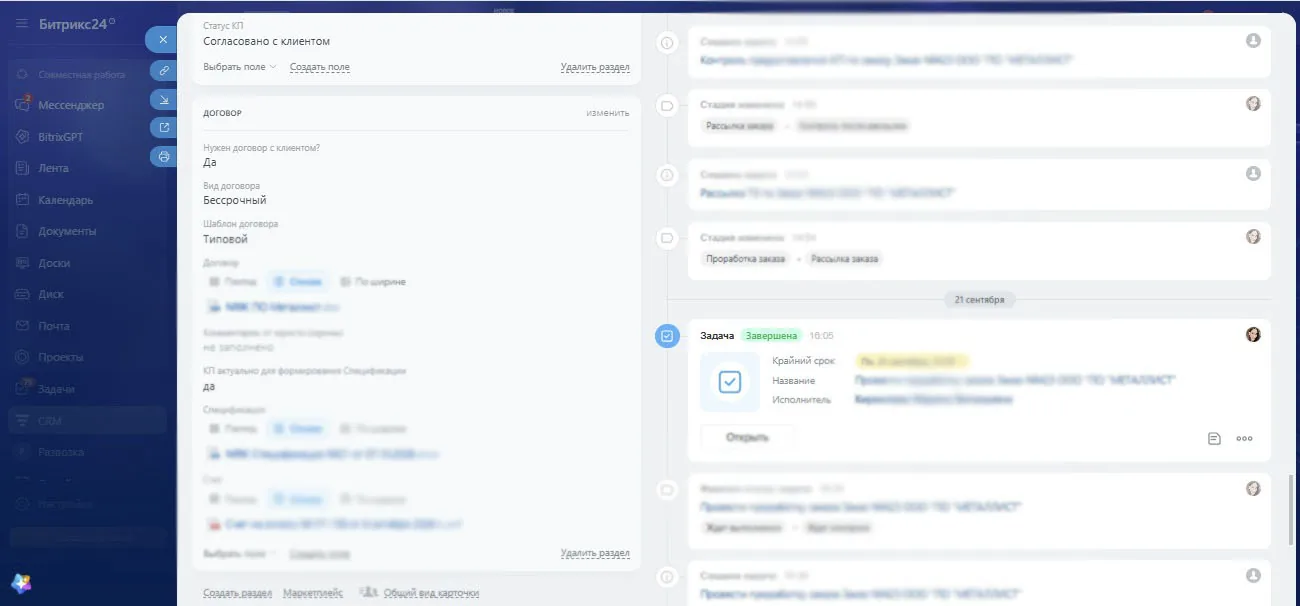Open the note icon on the Задача card
Screen dimensions: 1300x606
1214,438
